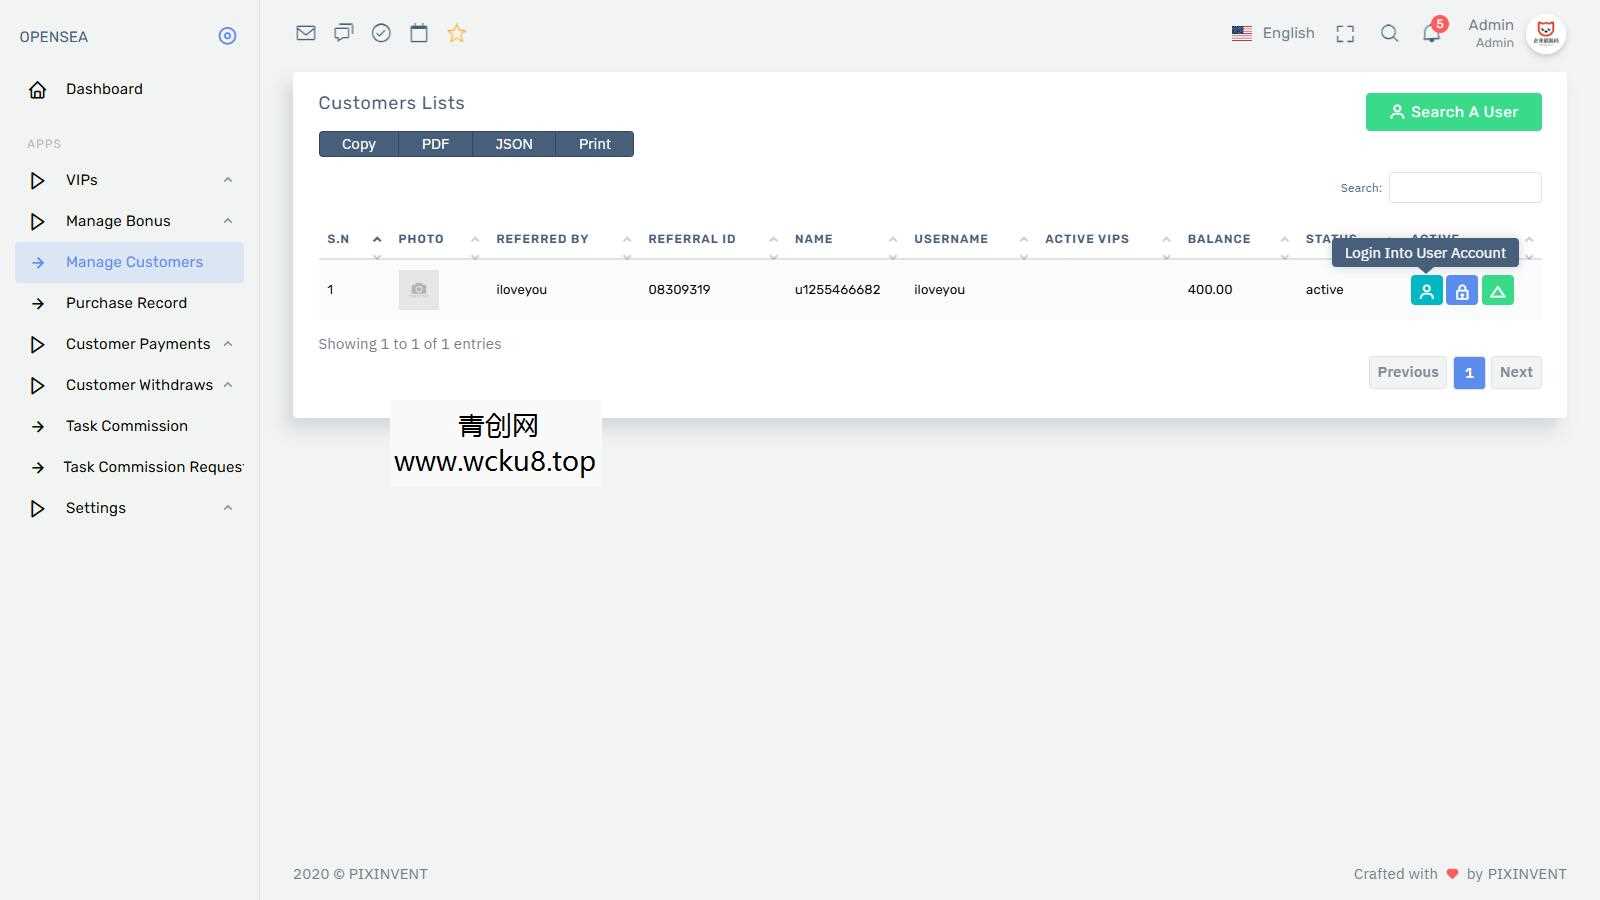
Task: Open the email icon in the top toolbar
Action: (305, 33)
